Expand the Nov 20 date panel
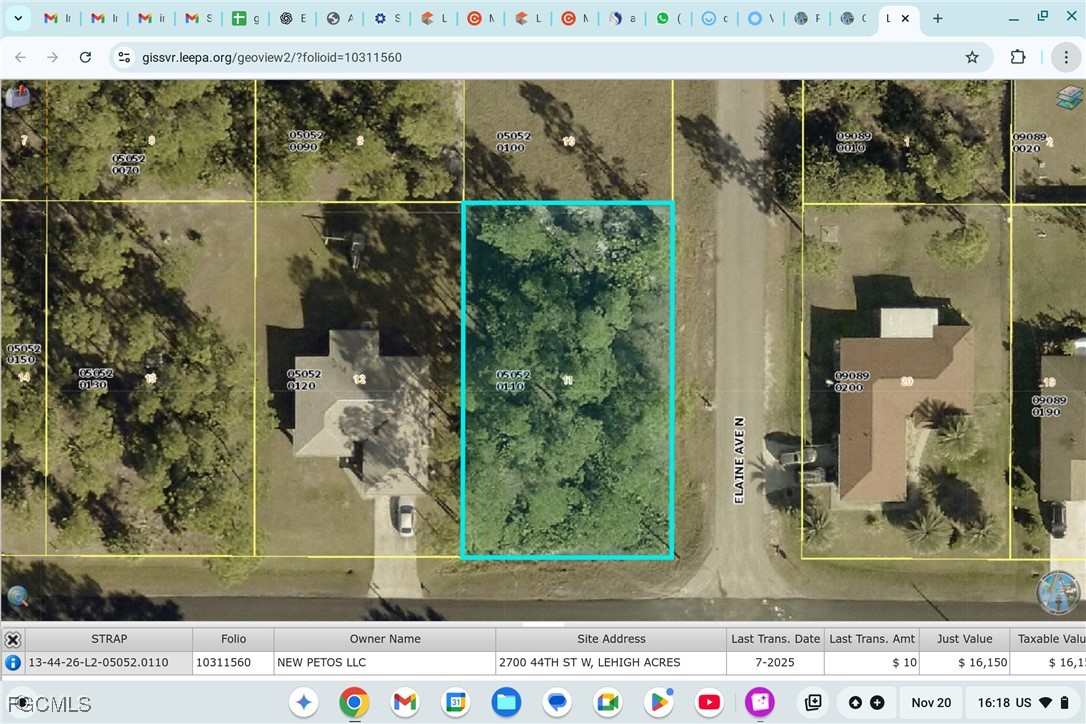 [x=930, y=702]
